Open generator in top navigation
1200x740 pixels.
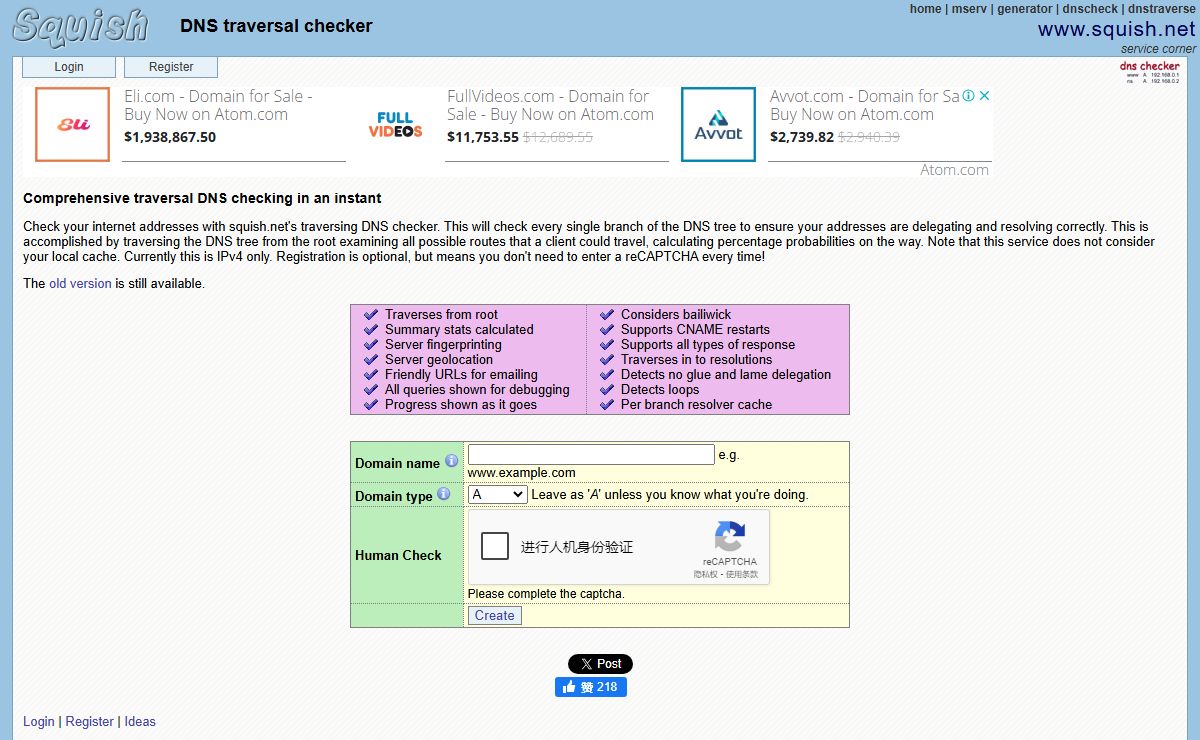click(1024, 9)
